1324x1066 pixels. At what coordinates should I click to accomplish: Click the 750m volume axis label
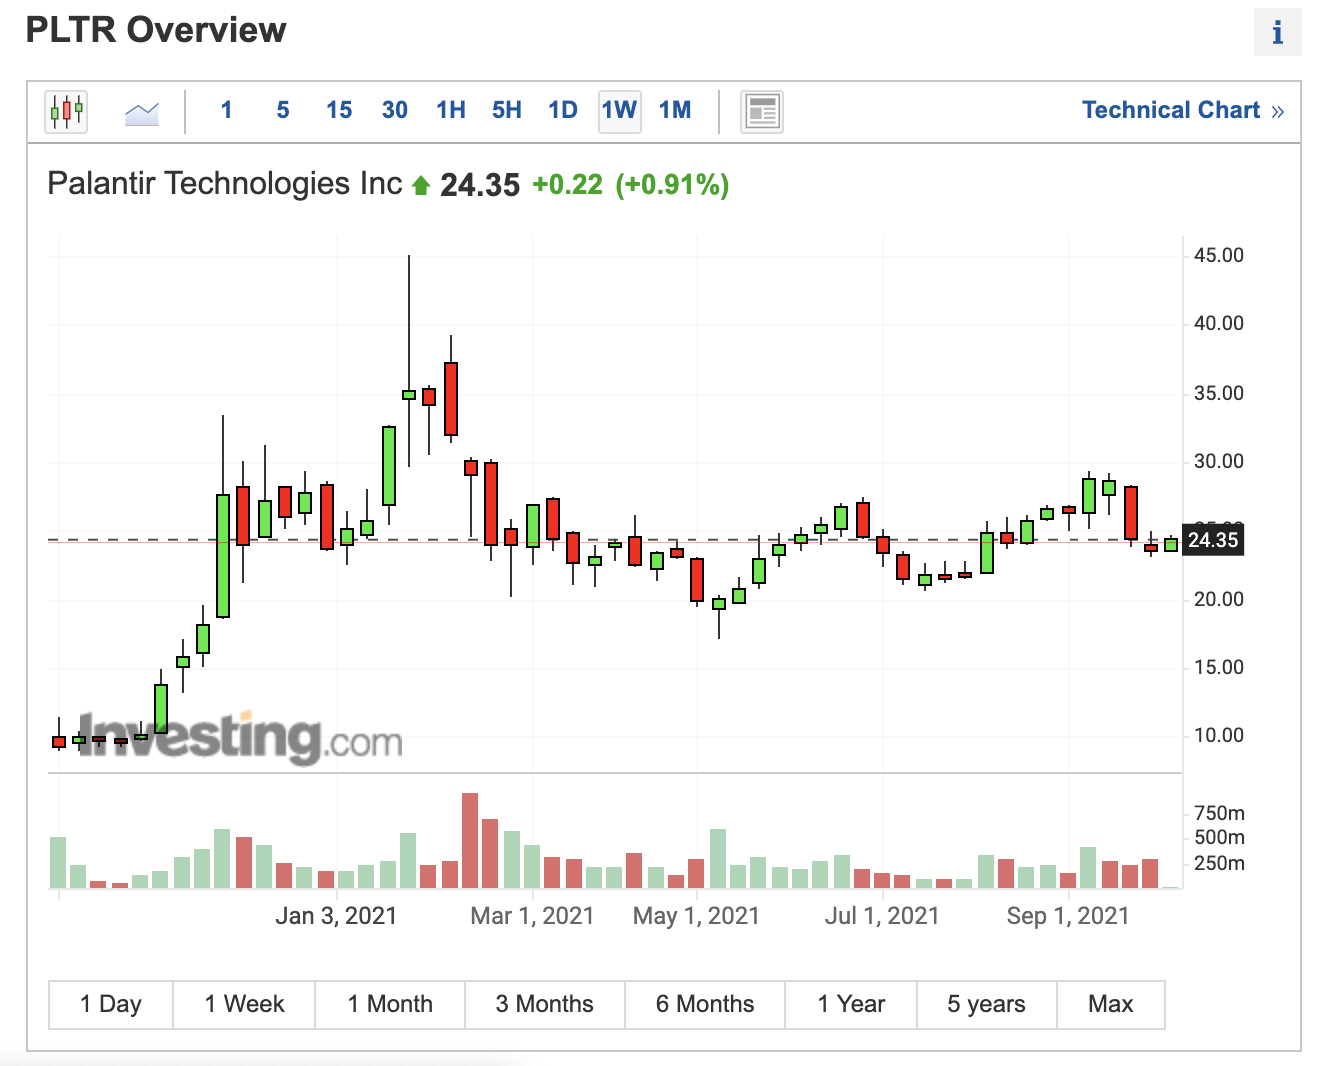point(1219,813)
